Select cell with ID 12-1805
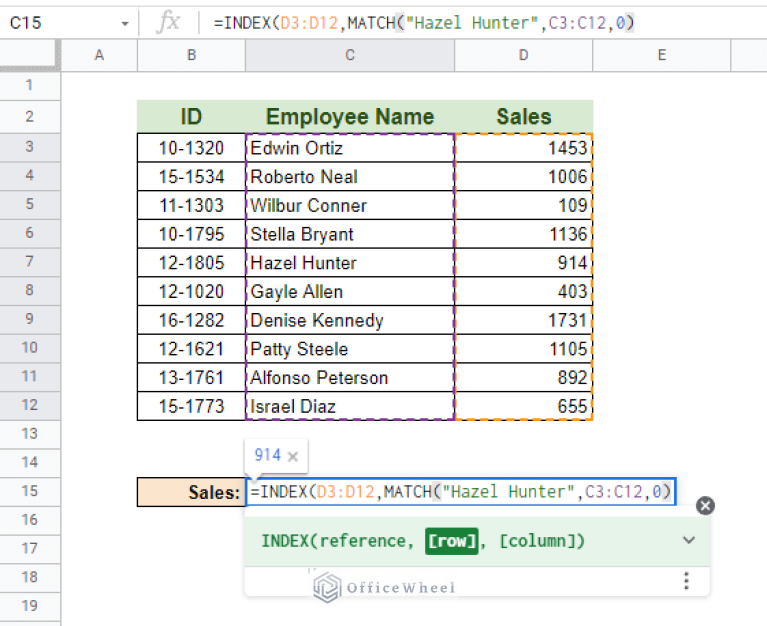The image size is (767, 626). click(191, 263)
